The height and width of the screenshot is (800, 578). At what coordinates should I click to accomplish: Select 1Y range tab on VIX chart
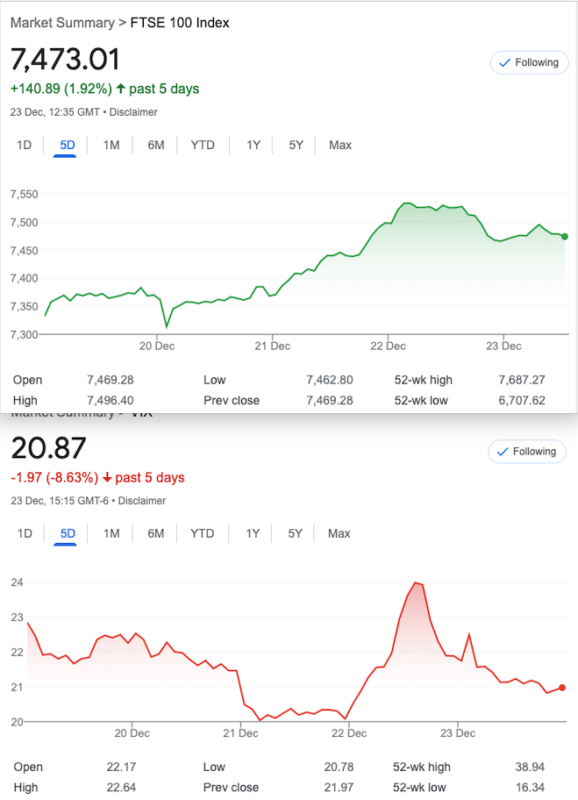pyautogui.click(x=253, y=534)
